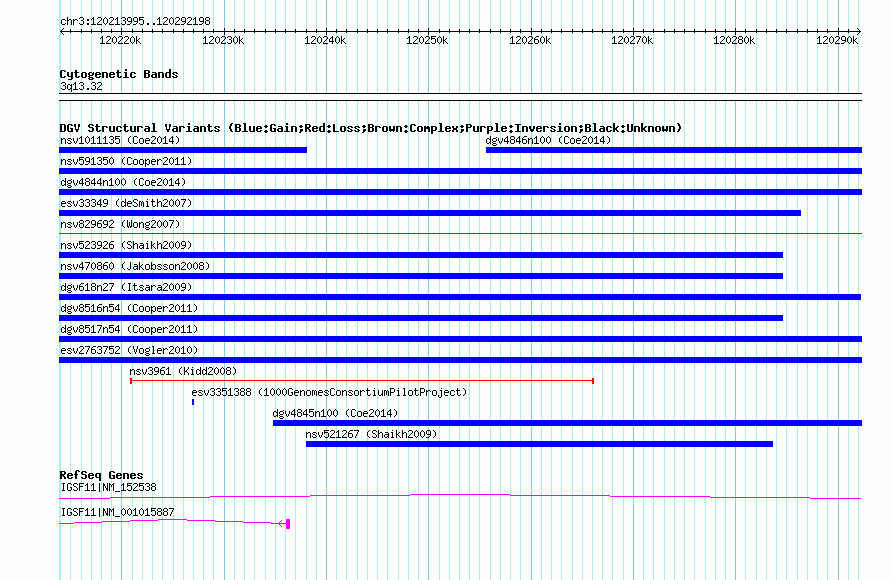Click the 120220k ruler tick label
This screenshot has height=580, width=890.
coord(120,40)
